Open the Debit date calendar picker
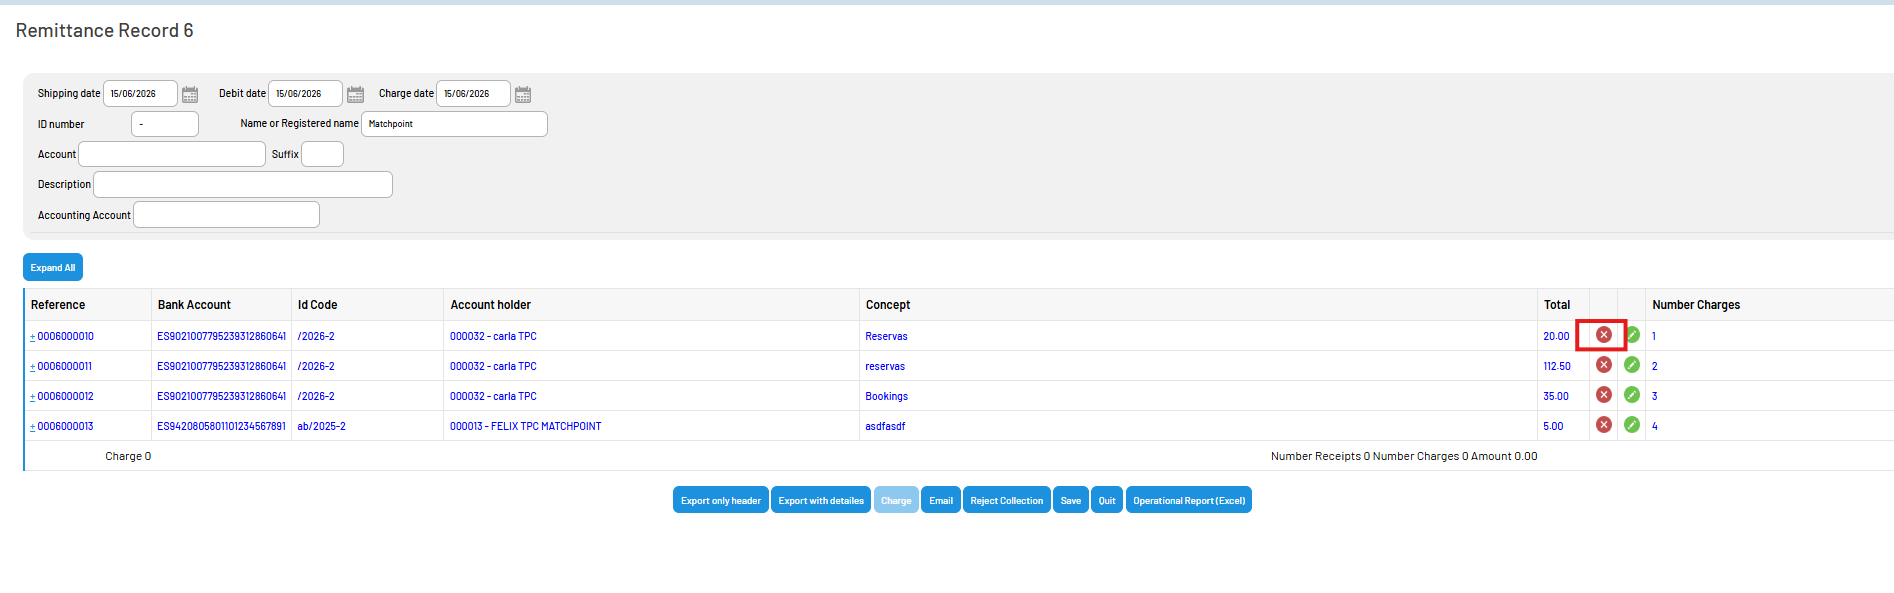Screen dimensions: 1894x593 point(355,94)
